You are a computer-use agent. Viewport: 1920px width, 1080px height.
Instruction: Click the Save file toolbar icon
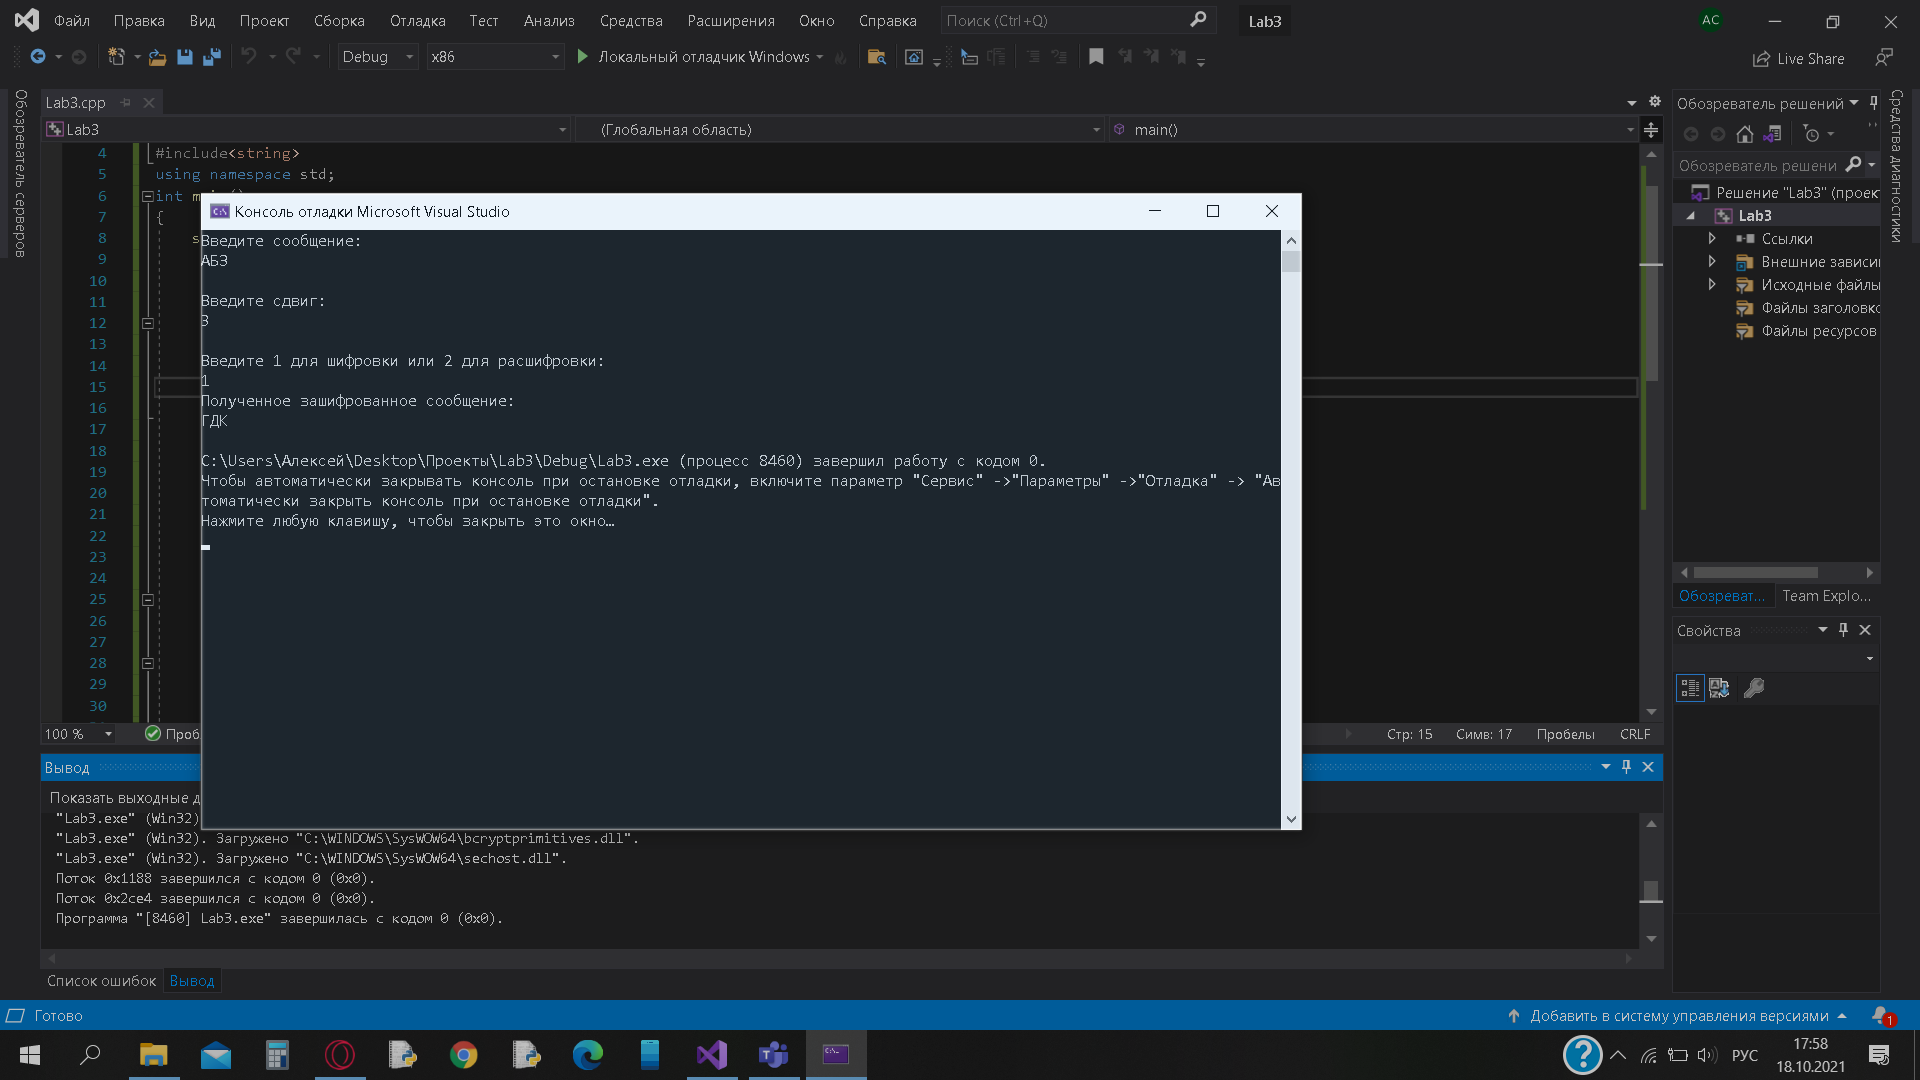pos(184,57)
